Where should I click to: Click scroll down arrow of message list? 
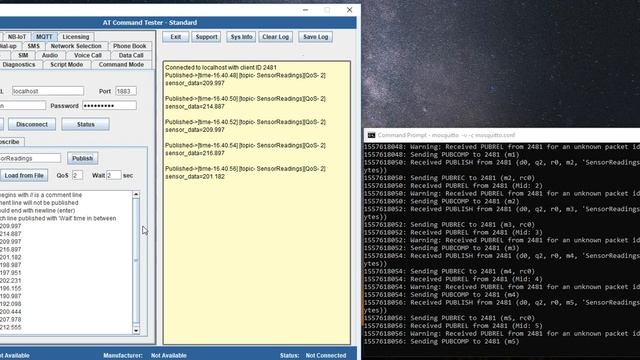click(136, 331)
